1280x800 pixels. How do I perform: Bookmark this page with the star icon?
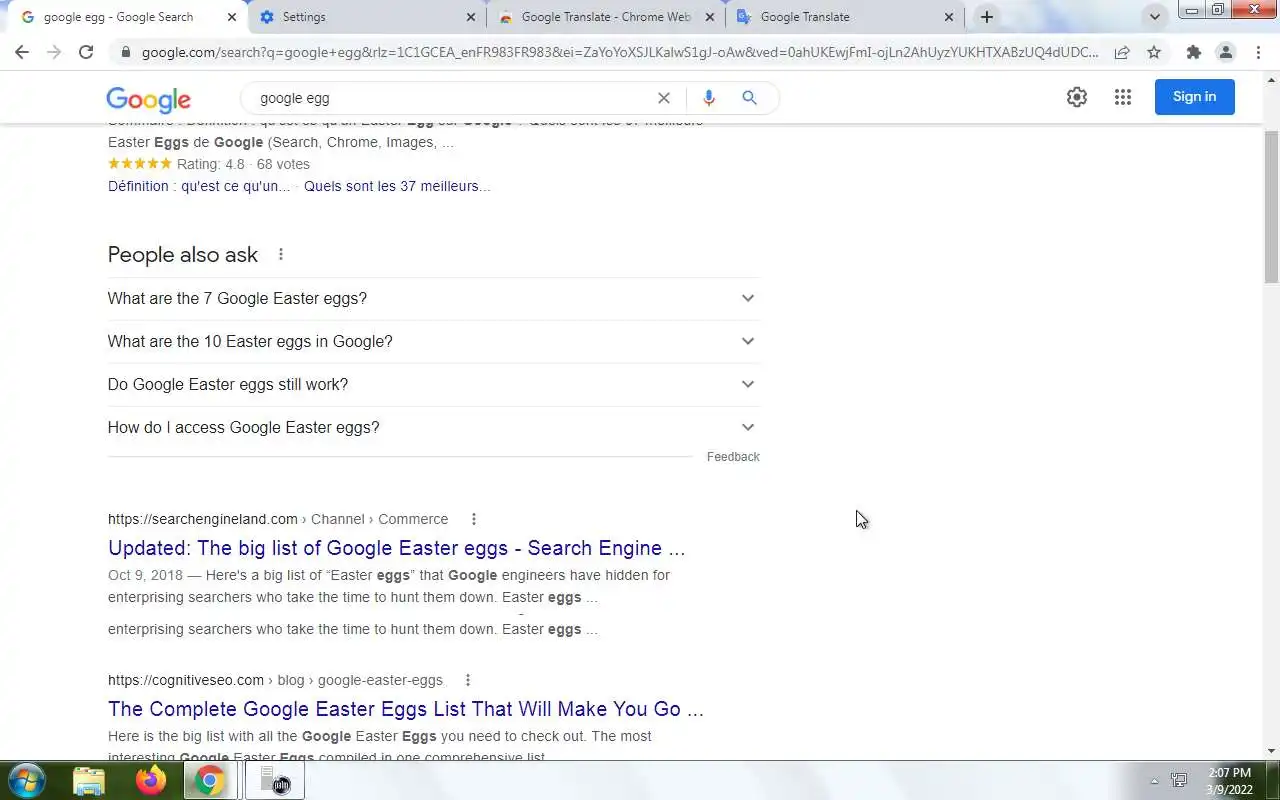(x=1154, y=52)
